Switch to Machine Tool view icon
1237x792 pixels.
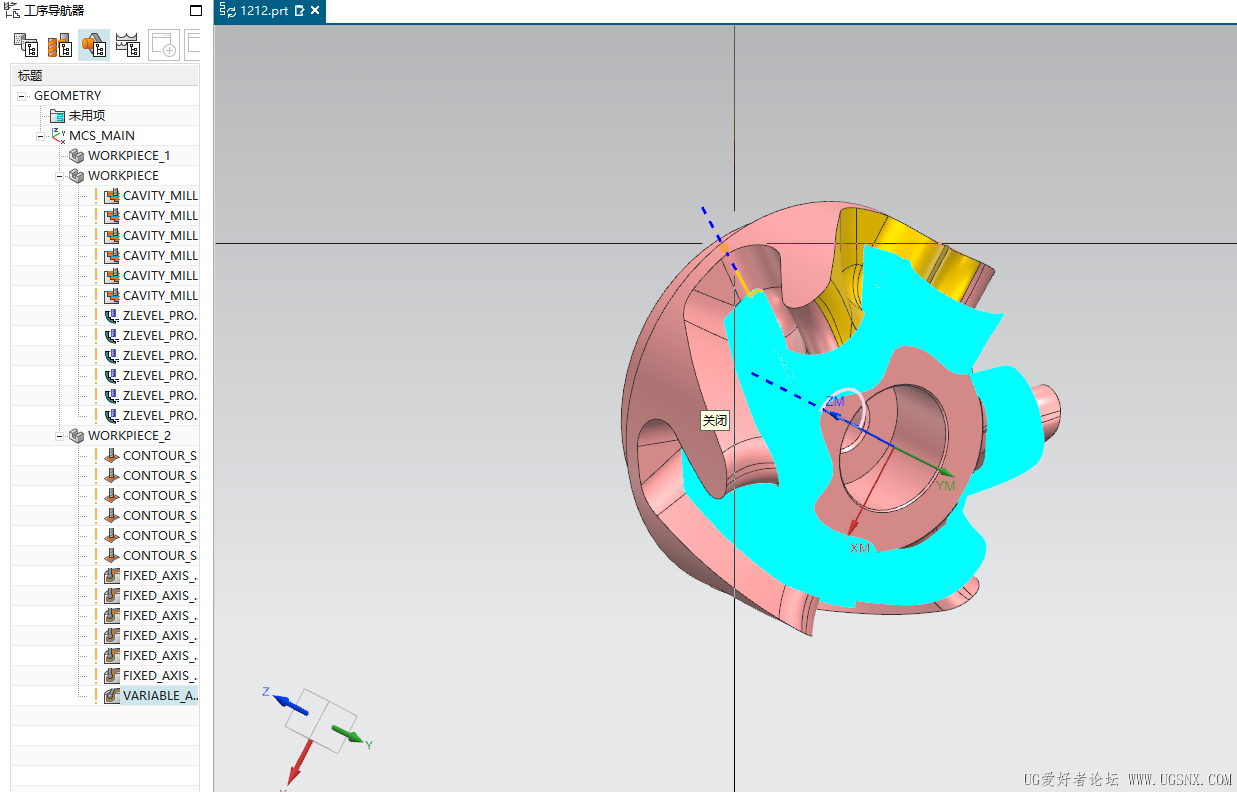(60, 45)
